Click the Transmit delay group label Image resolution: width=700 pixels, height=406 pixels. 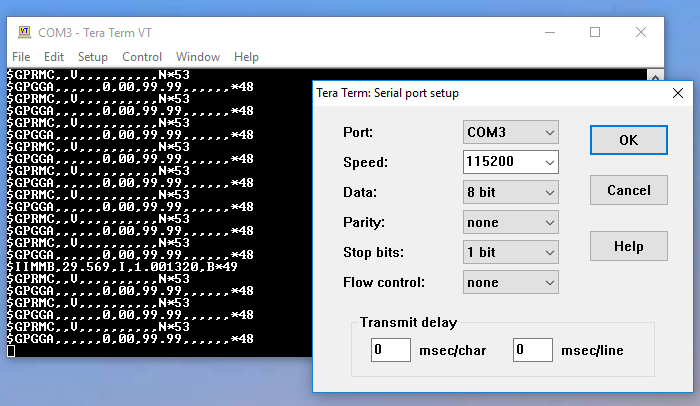[x=408, y=322]
